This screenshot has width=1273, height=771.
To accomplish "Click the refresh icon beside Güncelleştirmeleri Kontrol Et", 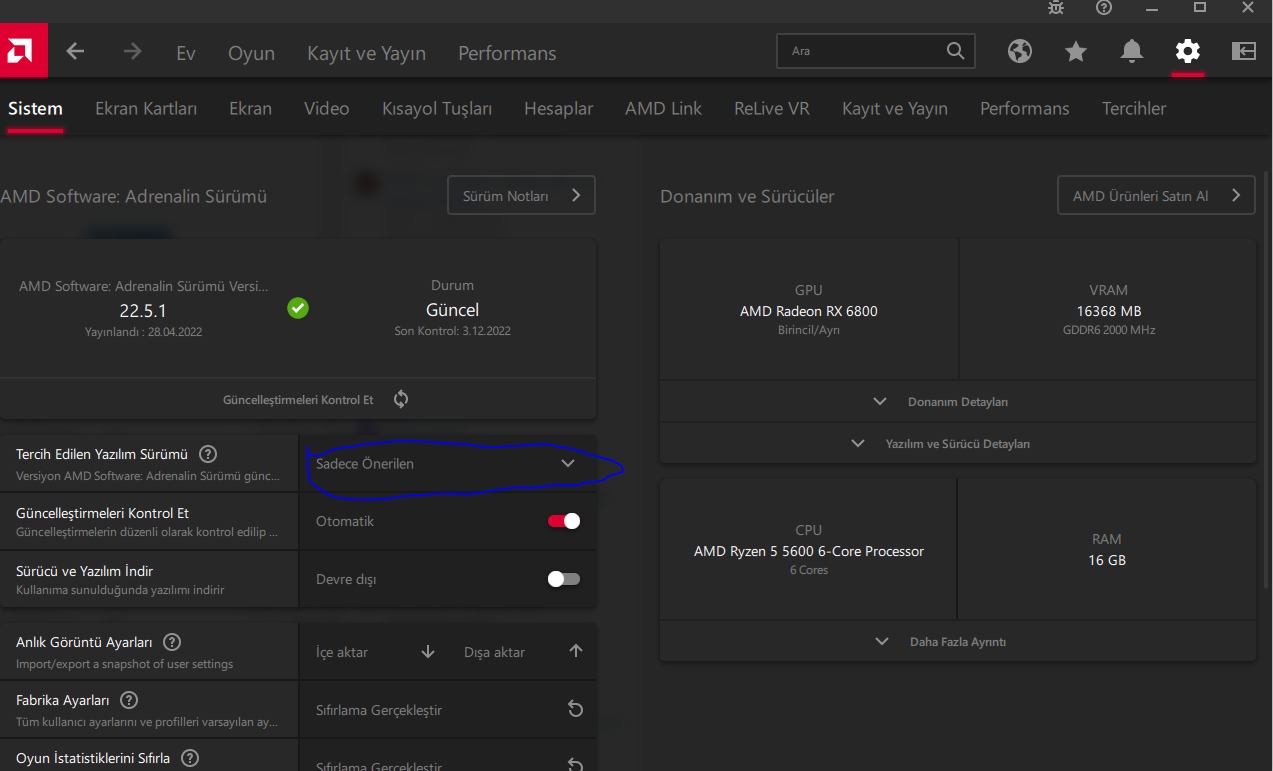I will (x=401, y=399).
